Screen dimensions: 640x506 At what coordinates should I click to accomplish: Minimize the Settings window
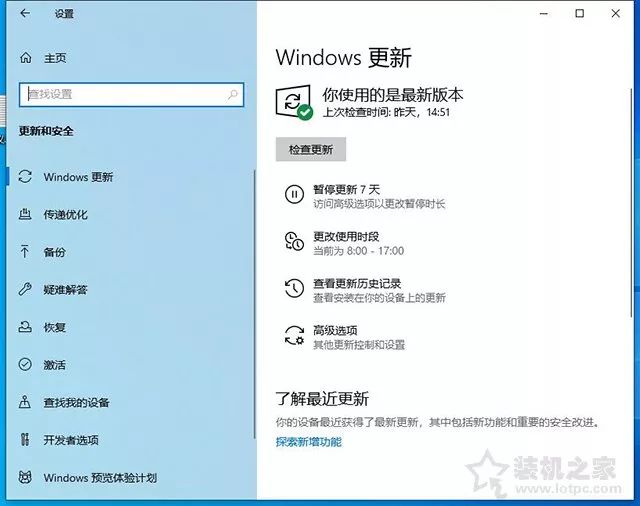click(x=544, y=13)
